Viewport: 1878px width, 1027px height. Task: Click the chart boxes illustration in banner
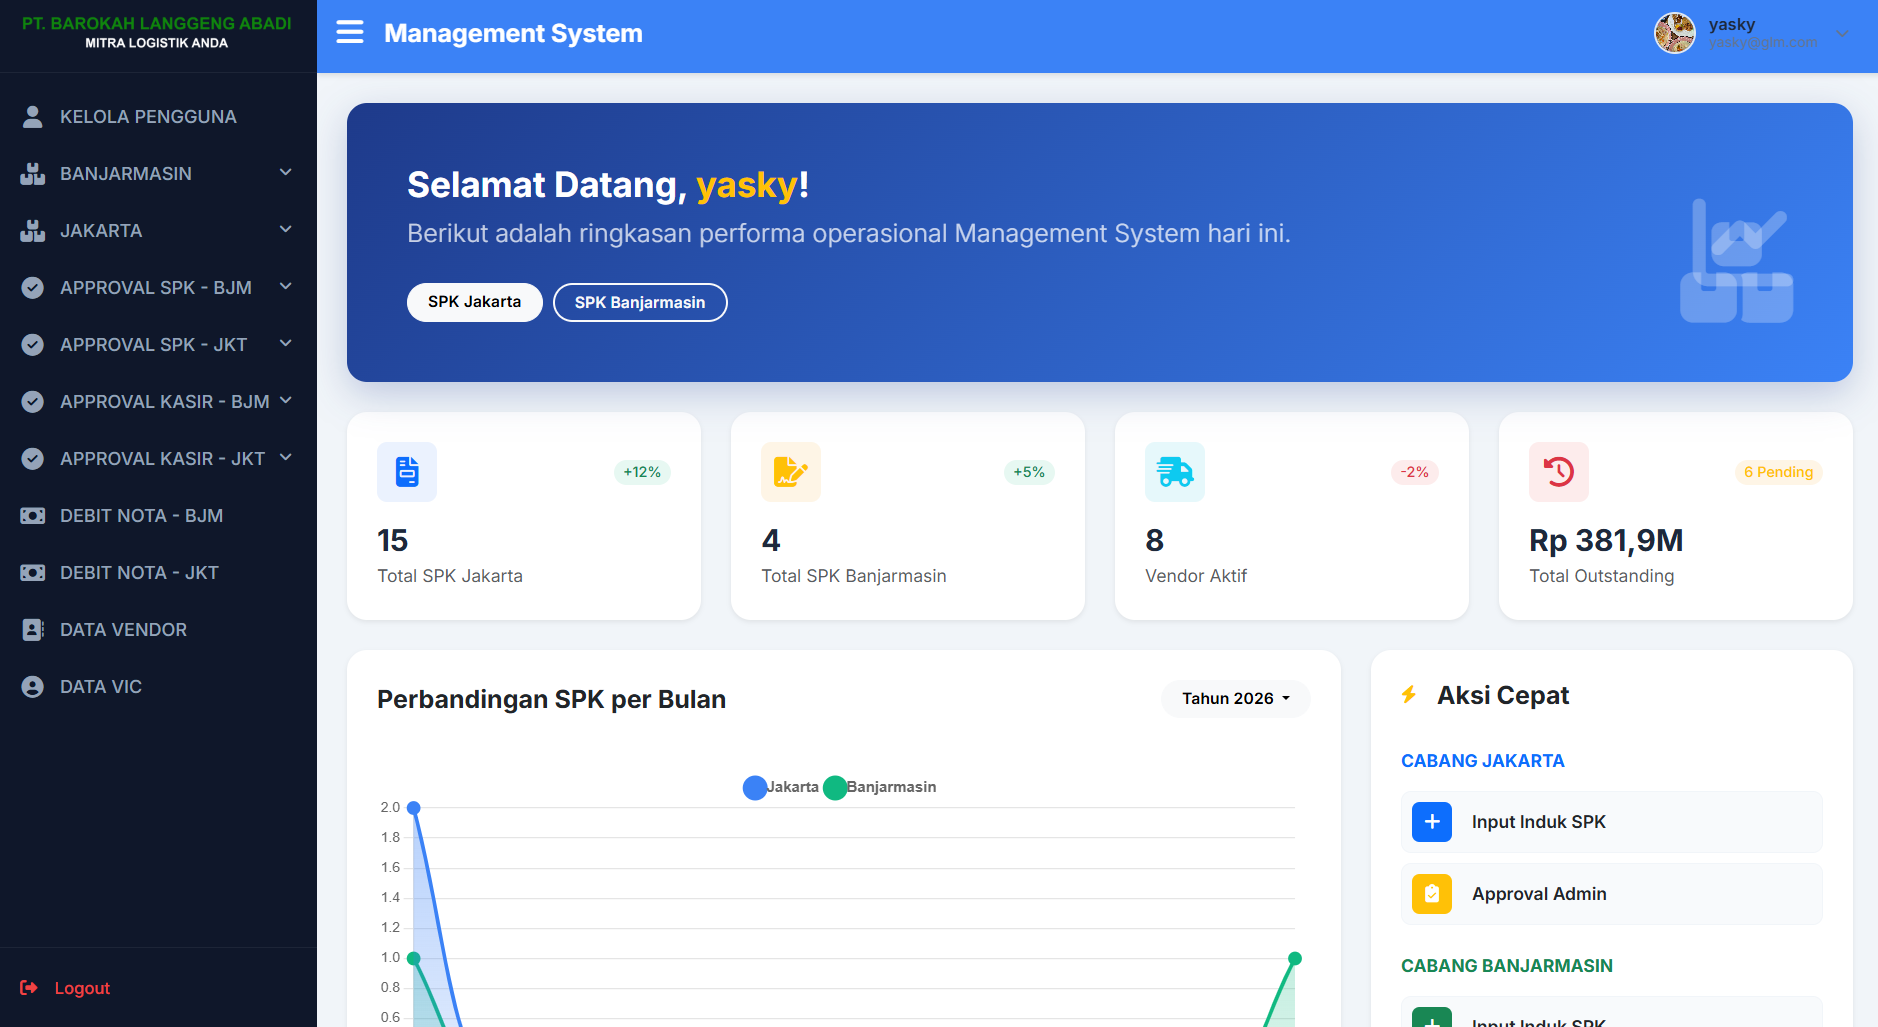click(1737, 261)
